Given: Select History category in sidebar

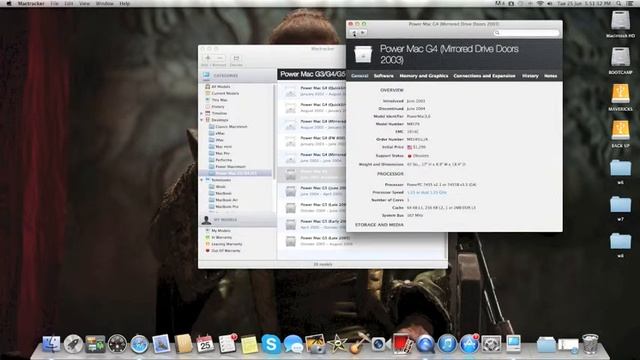Looking at the screenshot, I should point(218,107).
